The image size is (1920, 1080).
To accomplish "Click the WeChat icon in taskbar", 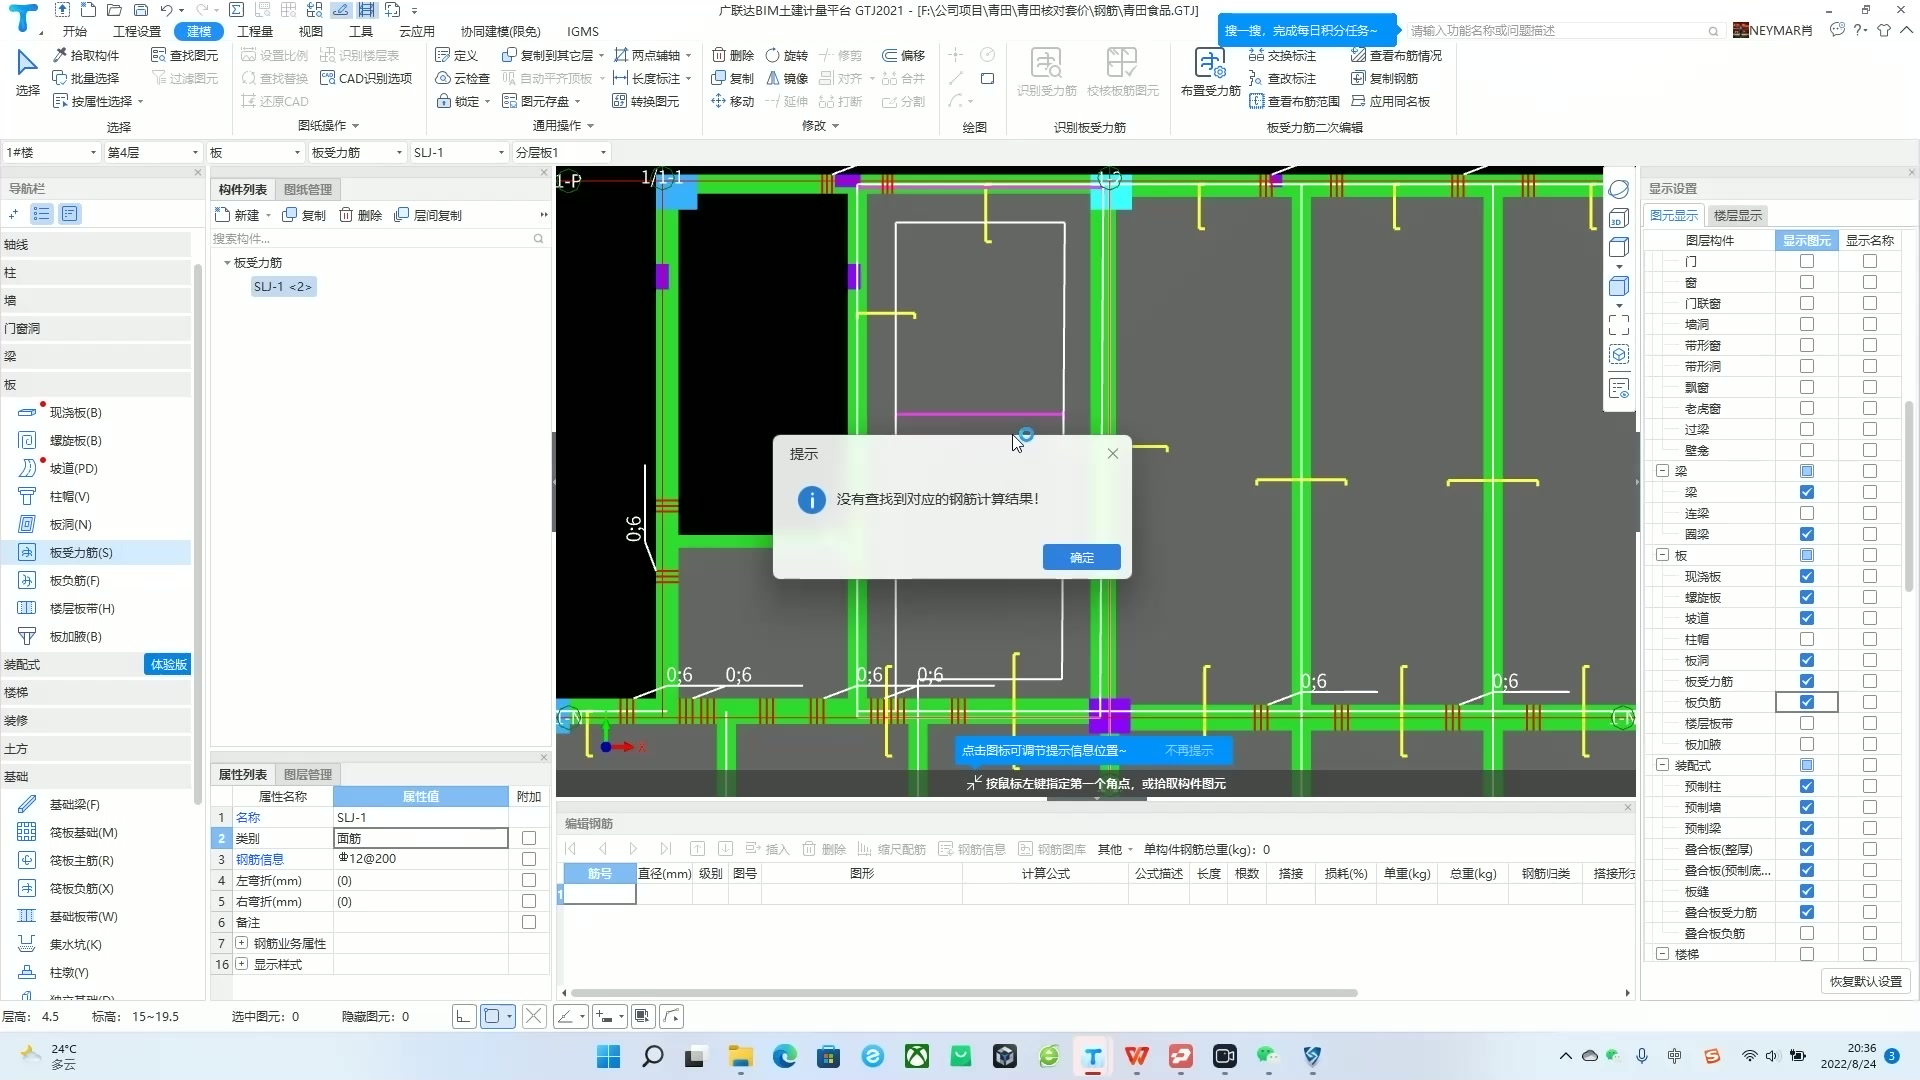I will [1268, 1056].
